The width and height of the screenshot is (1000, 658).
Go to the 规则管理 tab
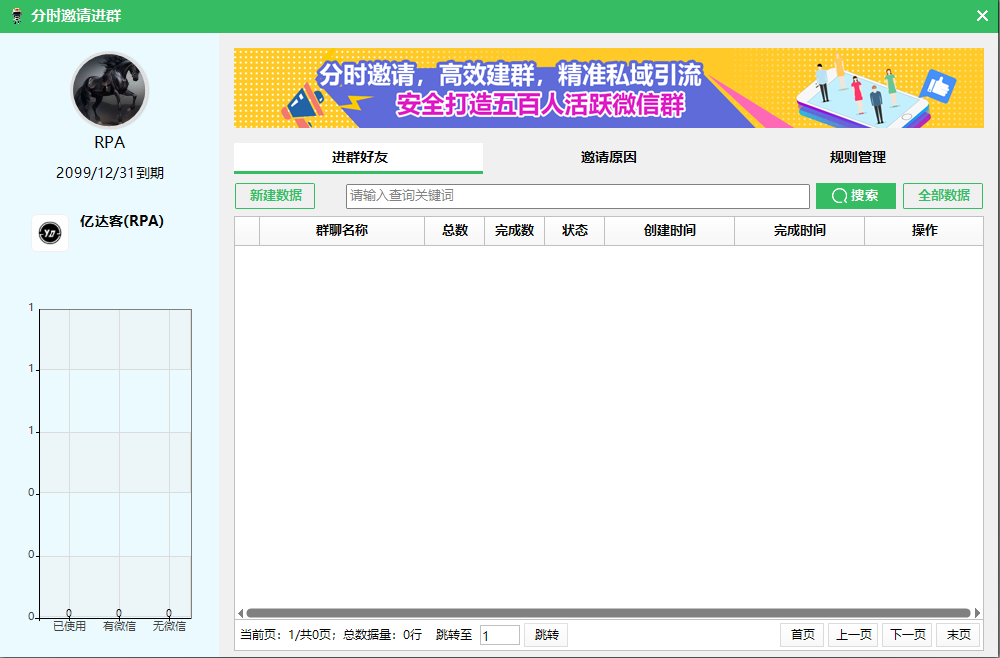[857, 158]
